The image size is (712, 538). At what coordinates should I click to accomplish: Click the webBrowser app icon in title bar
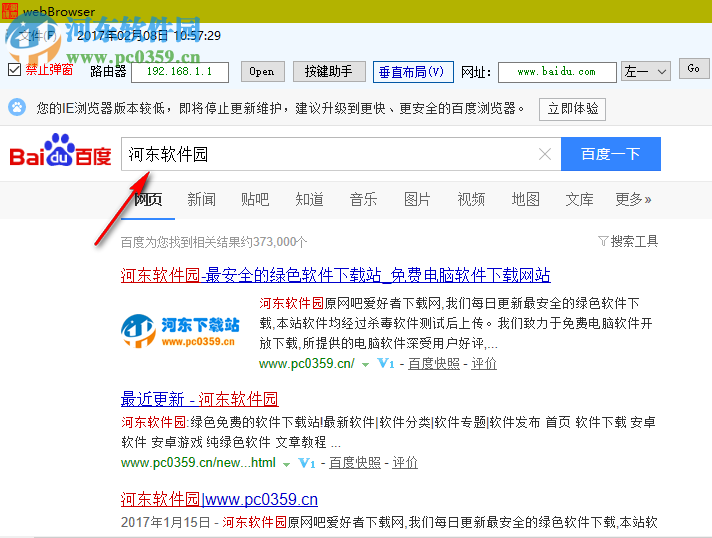[10, 10]
